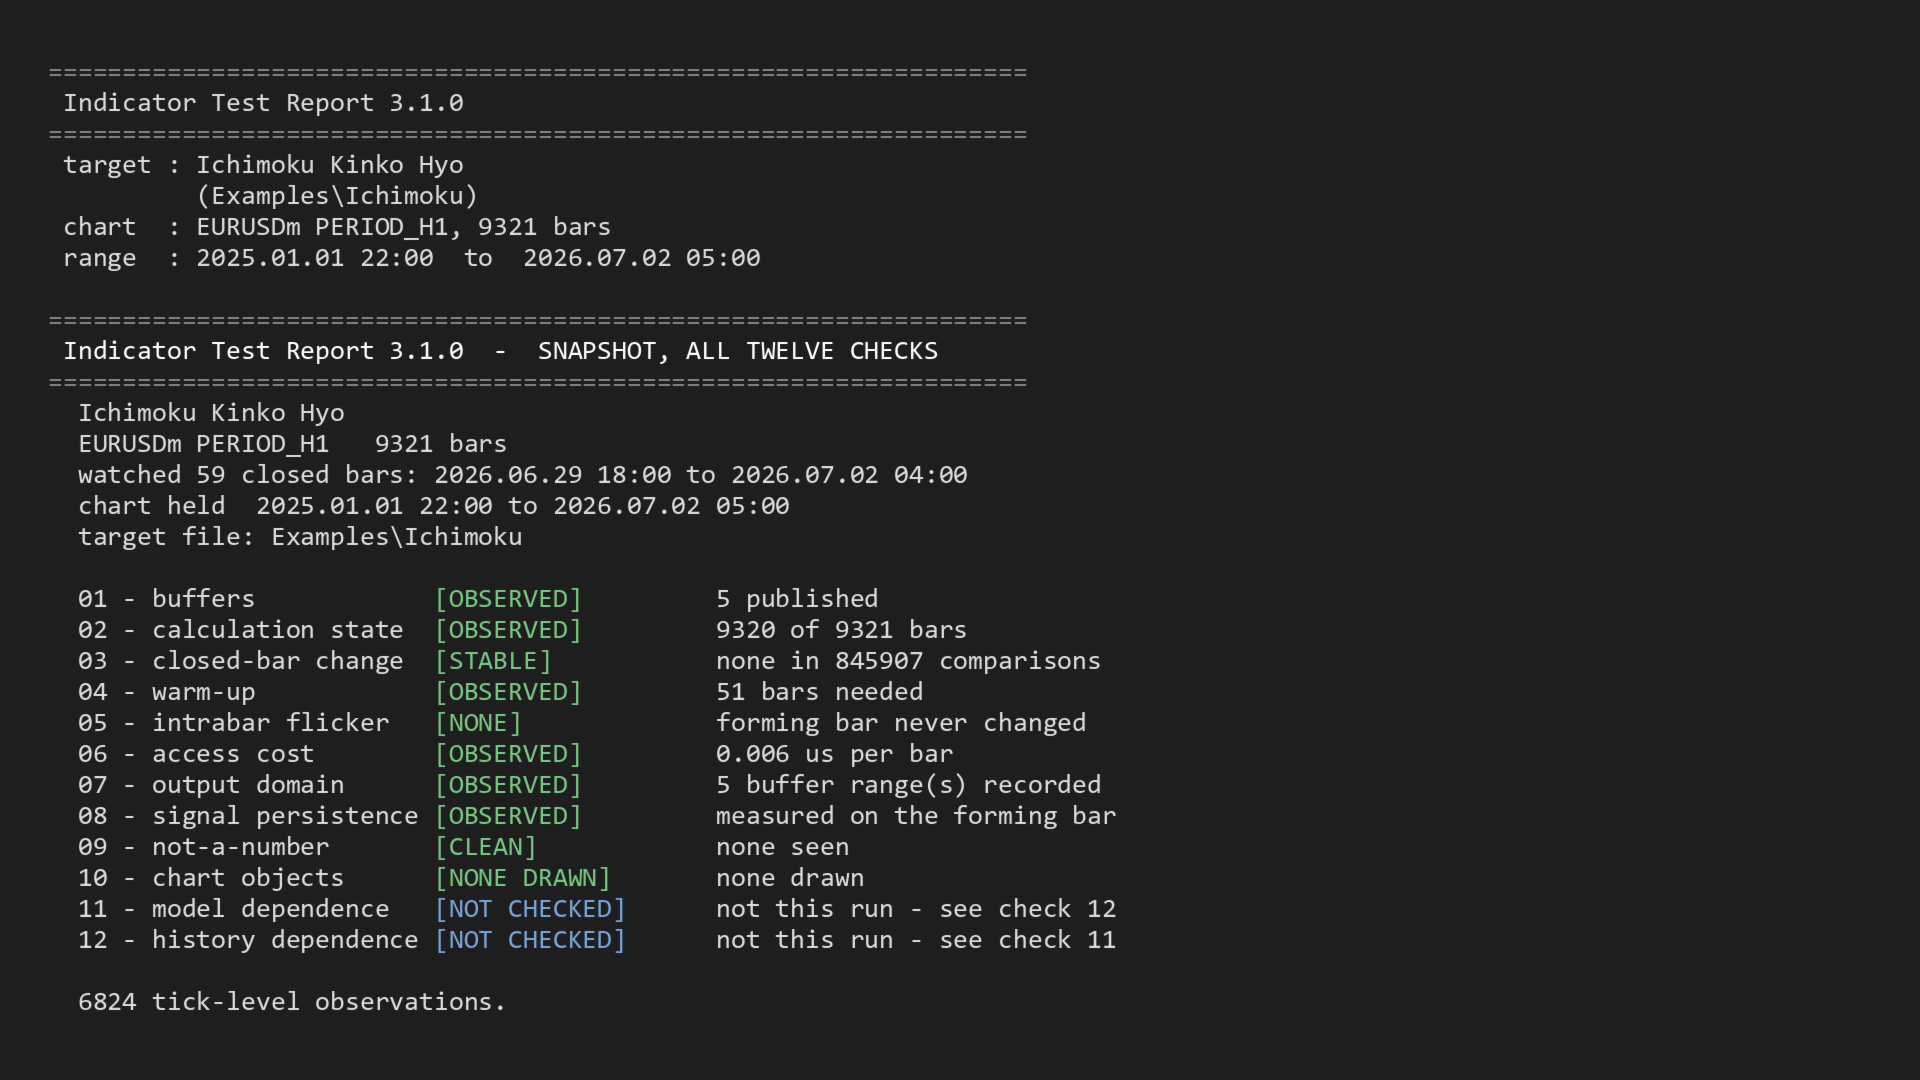Screen dimensions: 1920x1080
Task: Click the 'target : Ichimoku Kinko Hyo' line
Action: click(263, 165)
